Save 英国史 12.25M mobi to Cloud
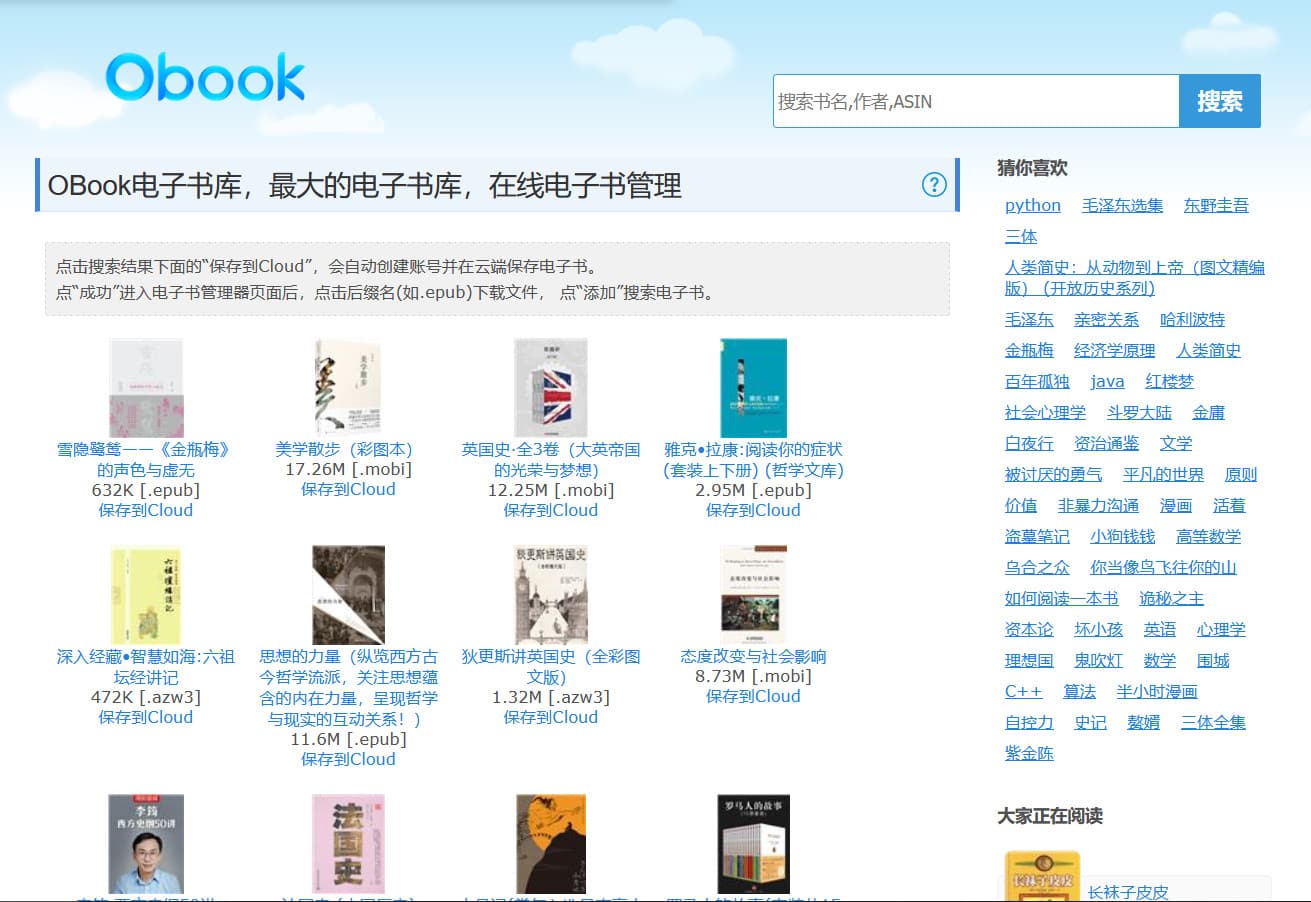This screenshot has height=902, width=1311. 550,510
